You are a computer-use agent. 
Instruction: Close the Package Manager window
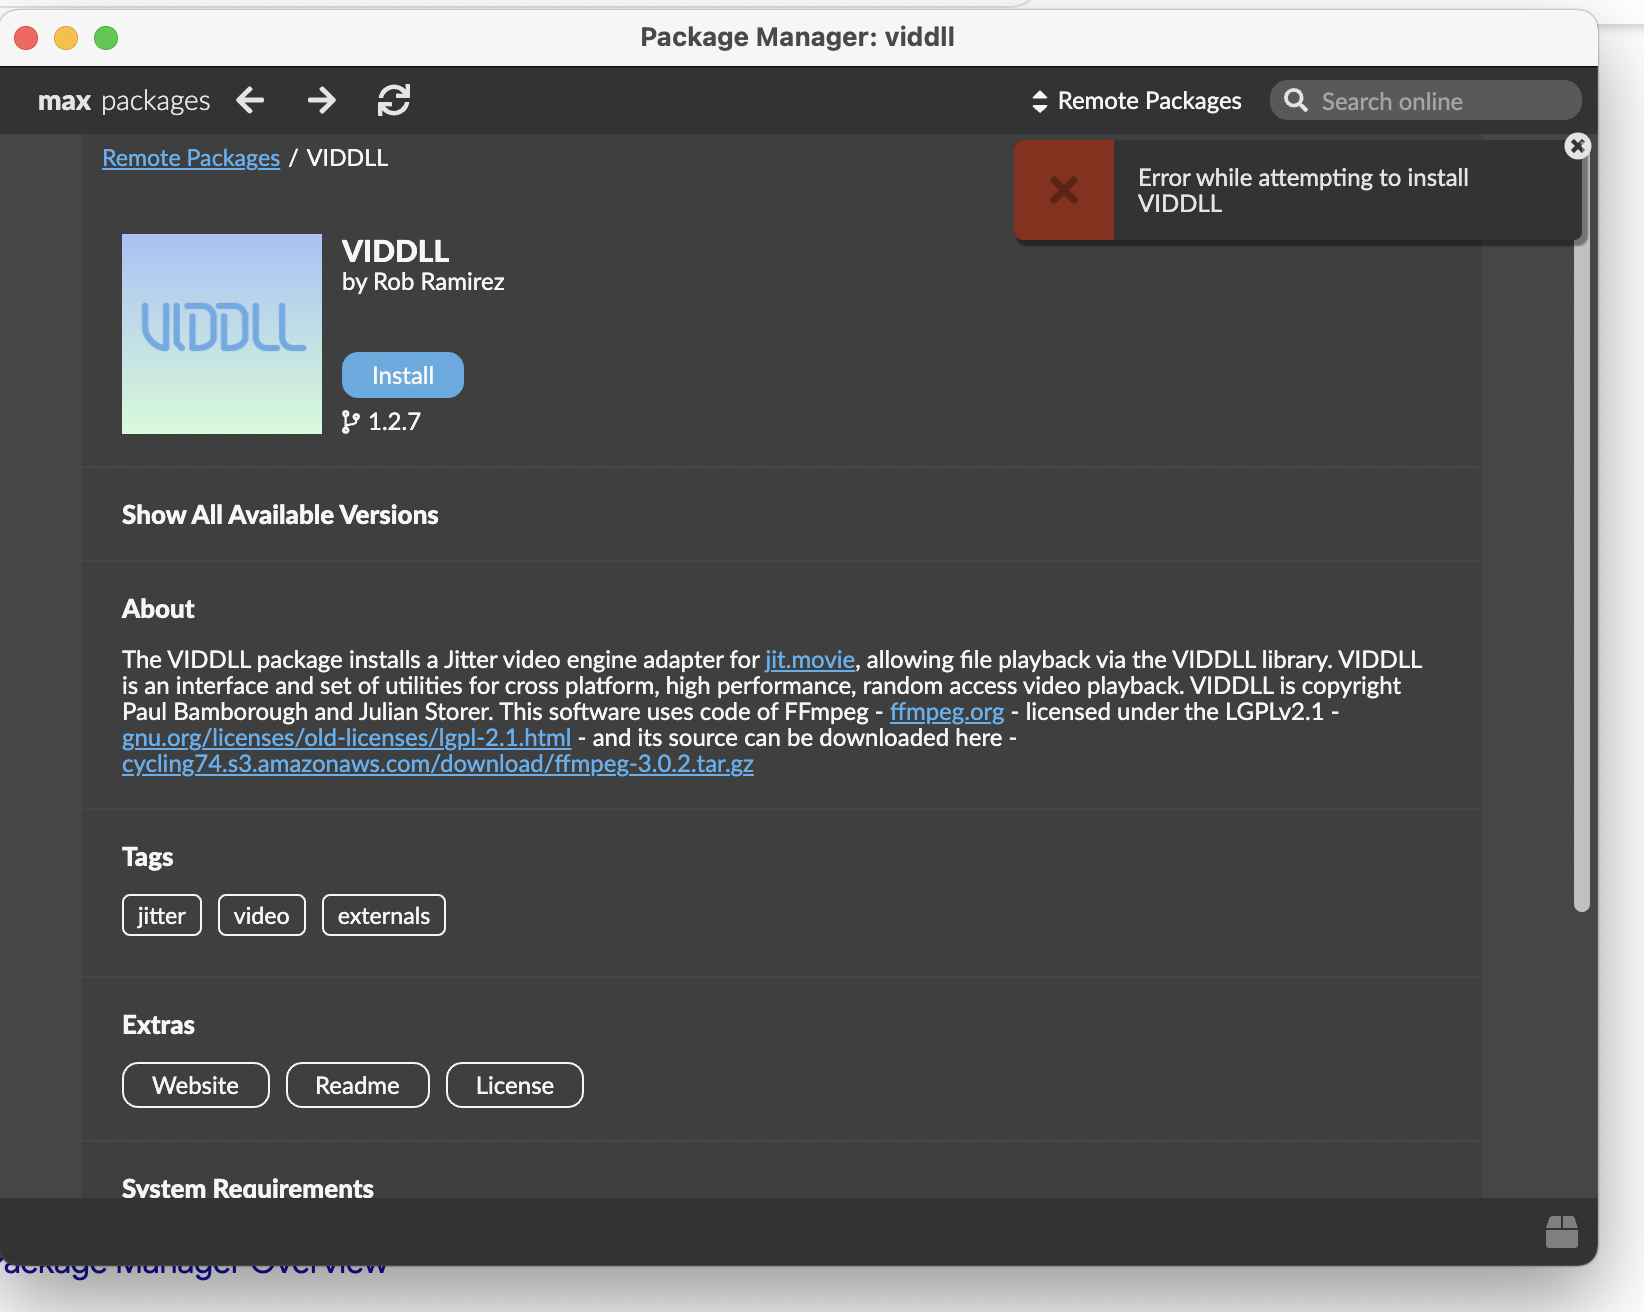tap(26, 38)
